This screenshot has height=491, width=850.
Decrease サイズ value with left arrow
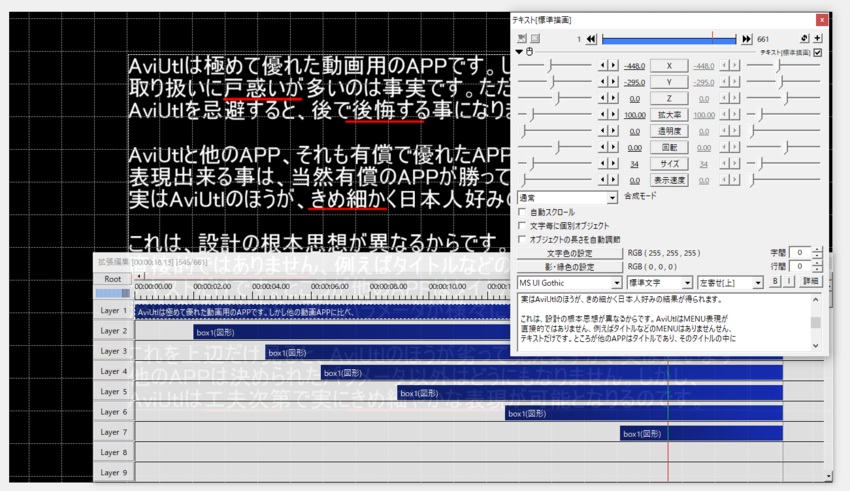602,164
